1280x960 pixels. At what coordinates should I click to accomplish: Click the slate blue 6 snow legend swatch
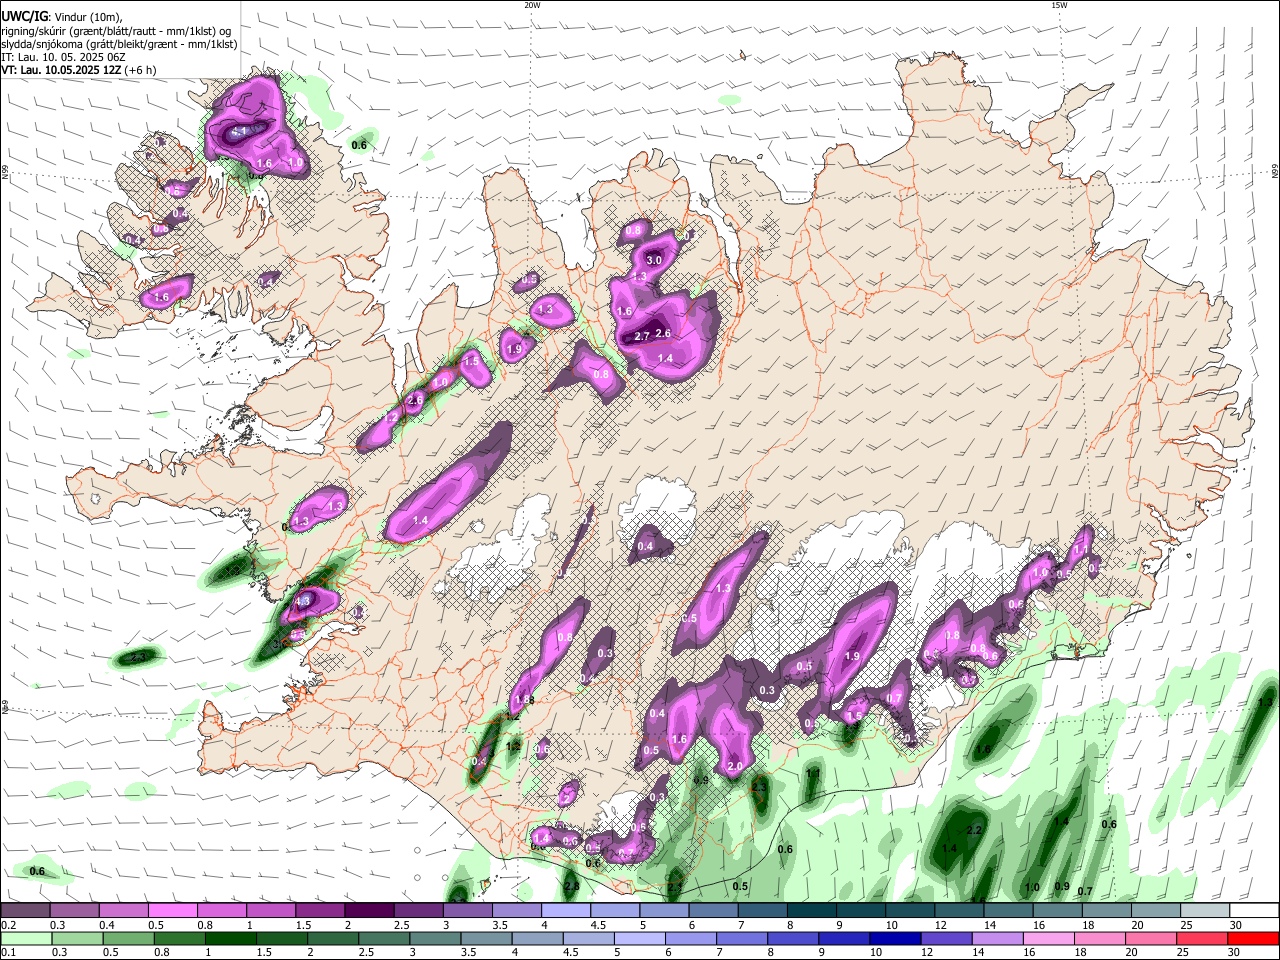click(712, 911)
